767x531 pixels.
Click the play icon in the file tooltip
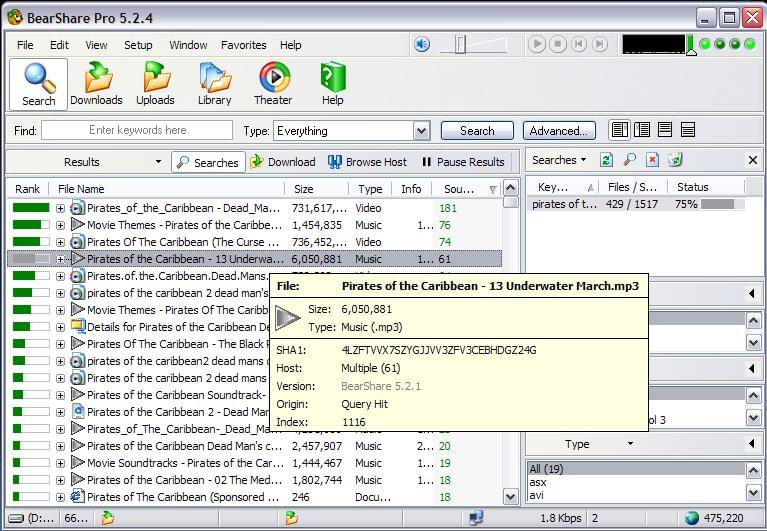[x=288, y=318]
